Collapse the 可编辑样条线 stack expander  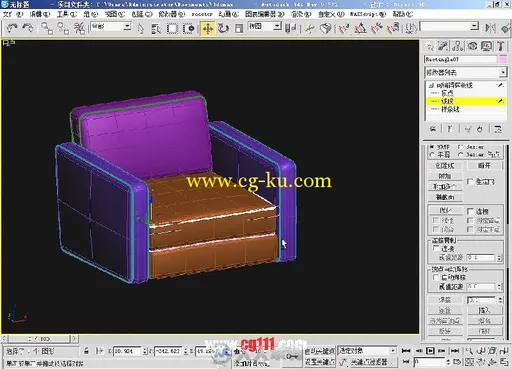(x=432, y=85)
